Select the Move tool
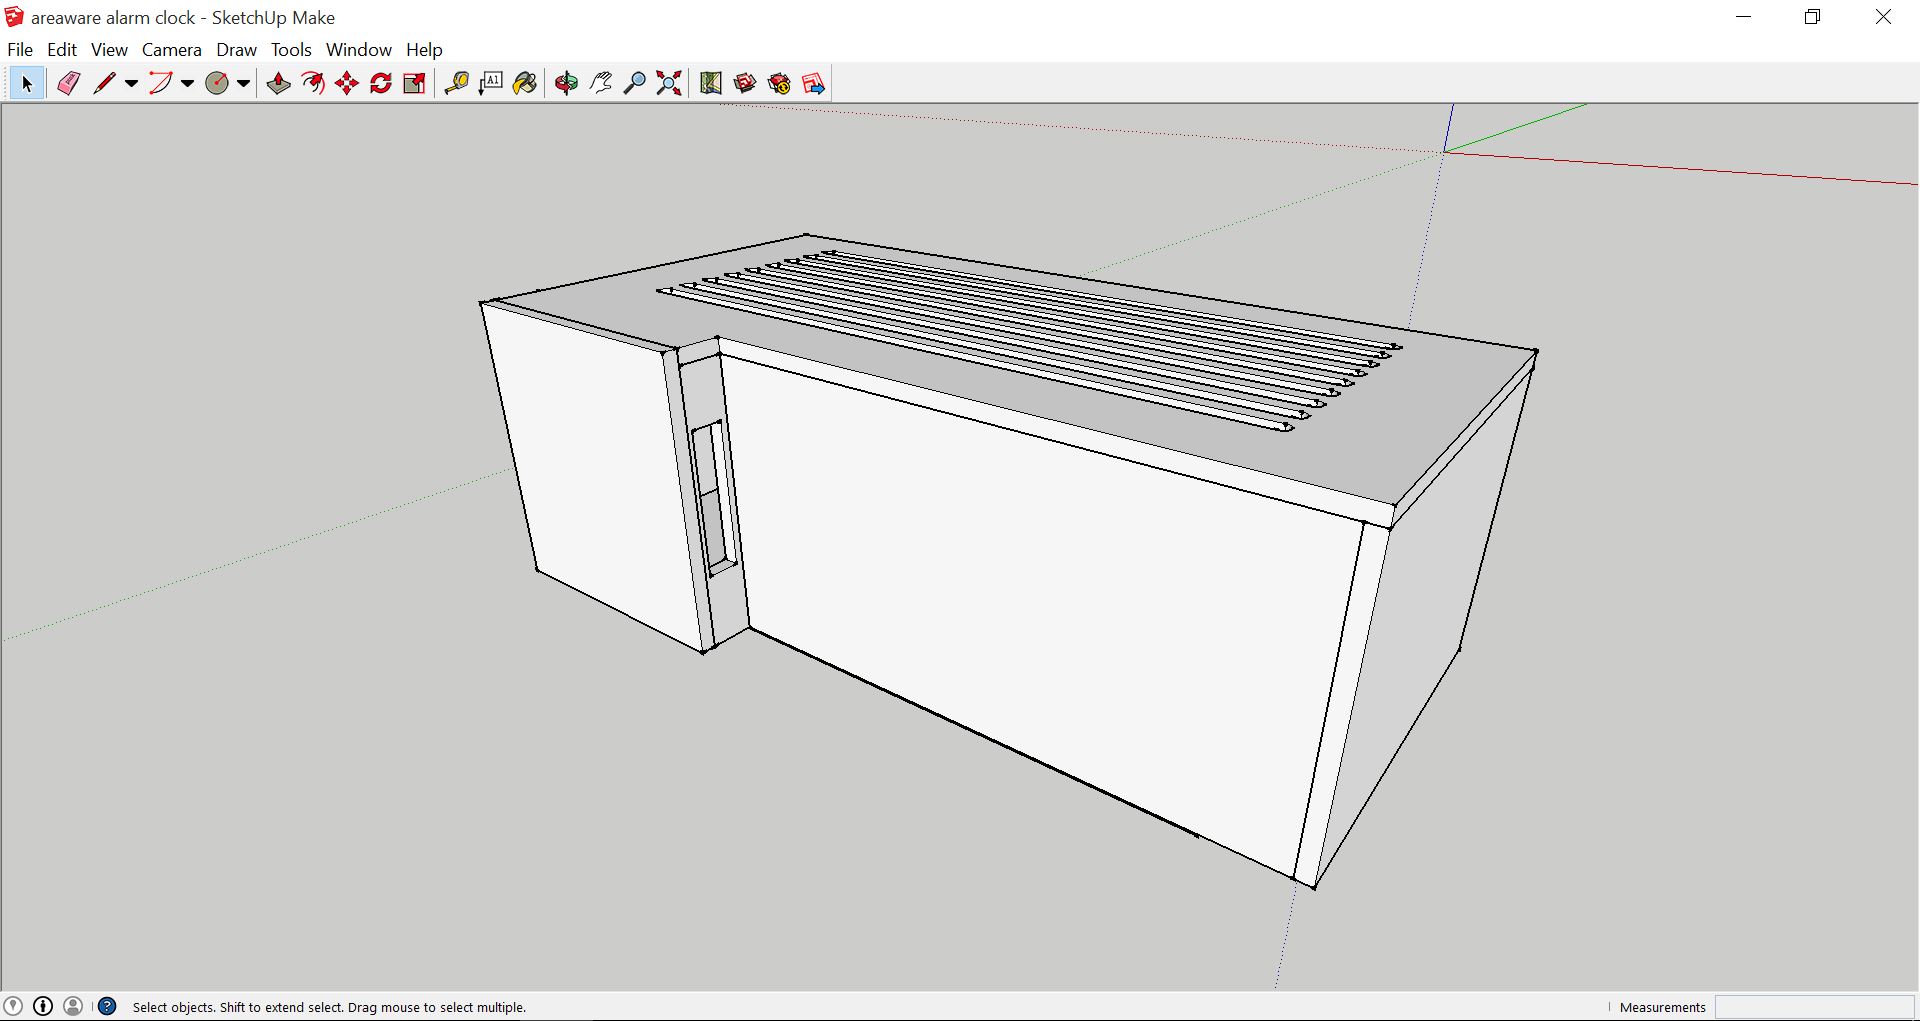1920x1021 pixels. pos(347,84)
